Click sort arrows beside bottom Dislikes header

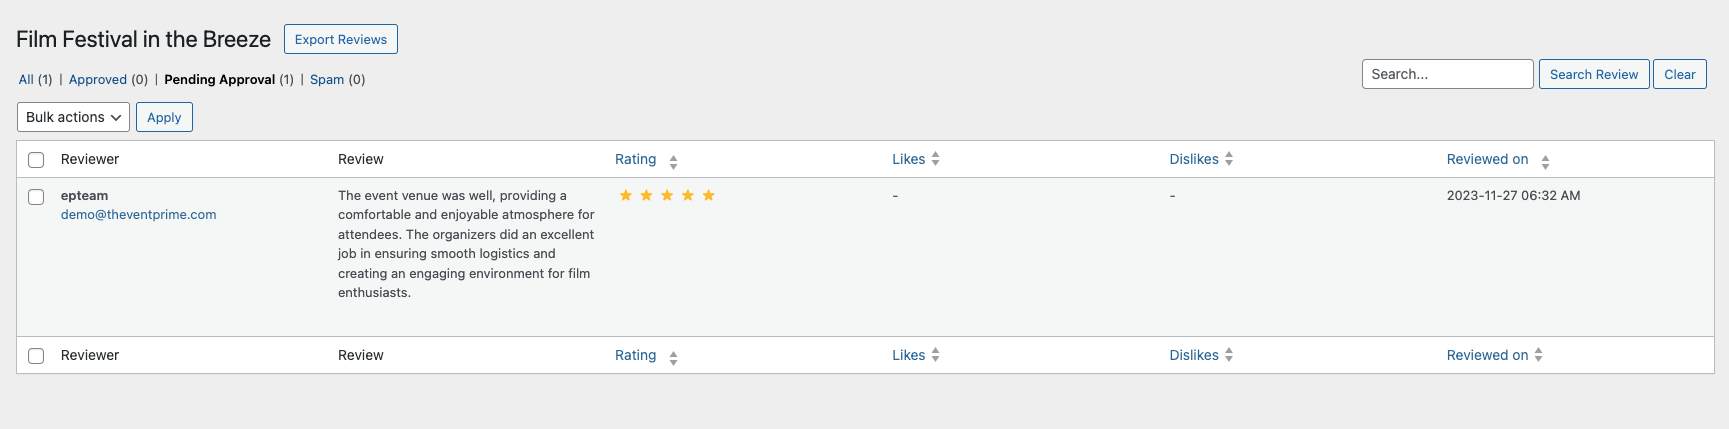pyautogui.click(x=1229, y=355)
